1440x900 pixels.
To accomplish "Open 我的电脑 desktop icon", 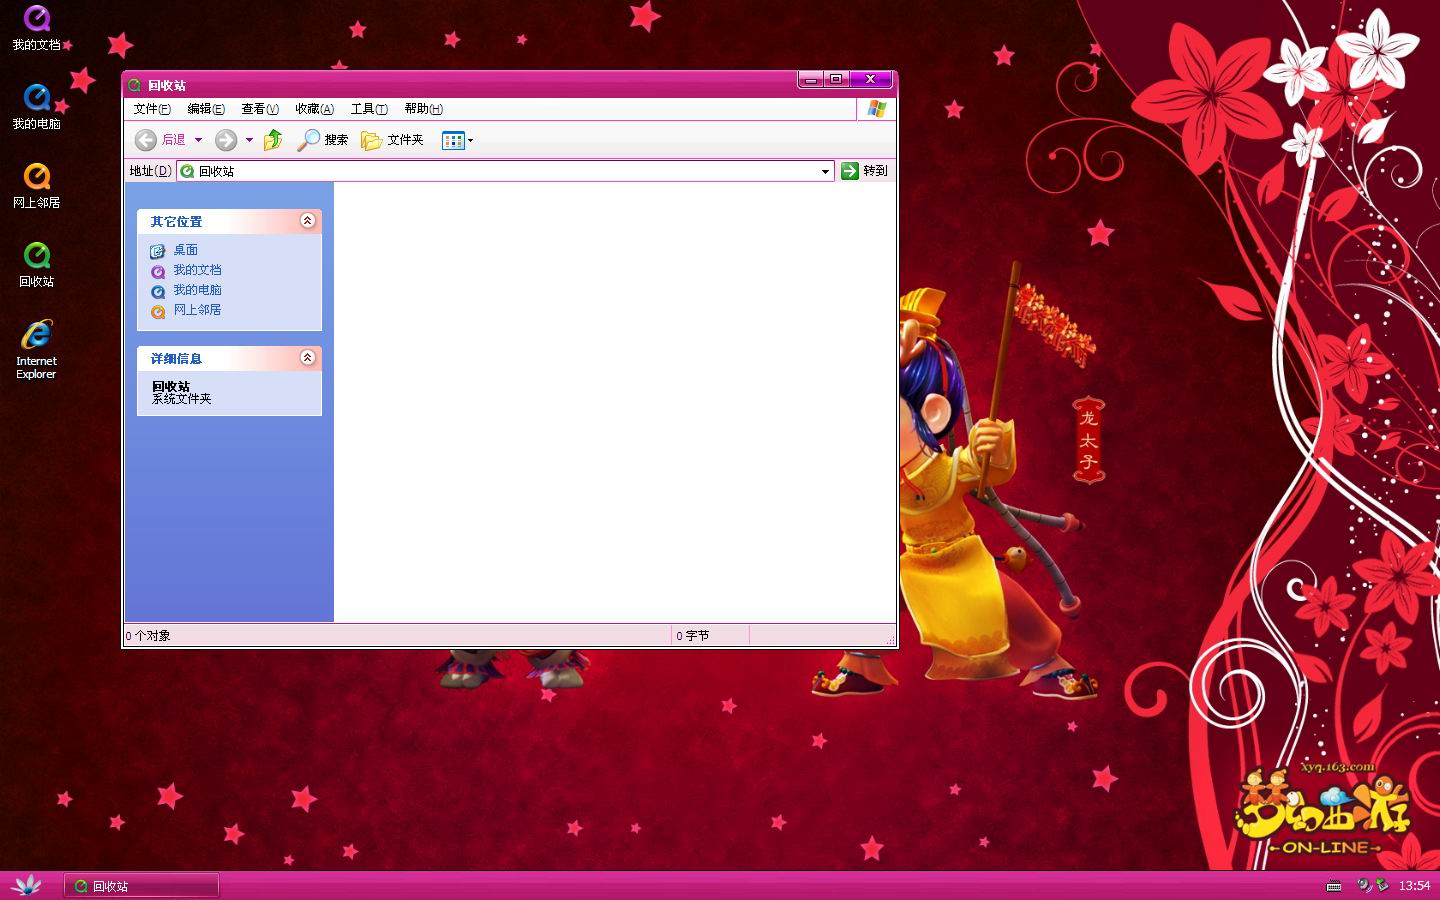I will [37, 107].
